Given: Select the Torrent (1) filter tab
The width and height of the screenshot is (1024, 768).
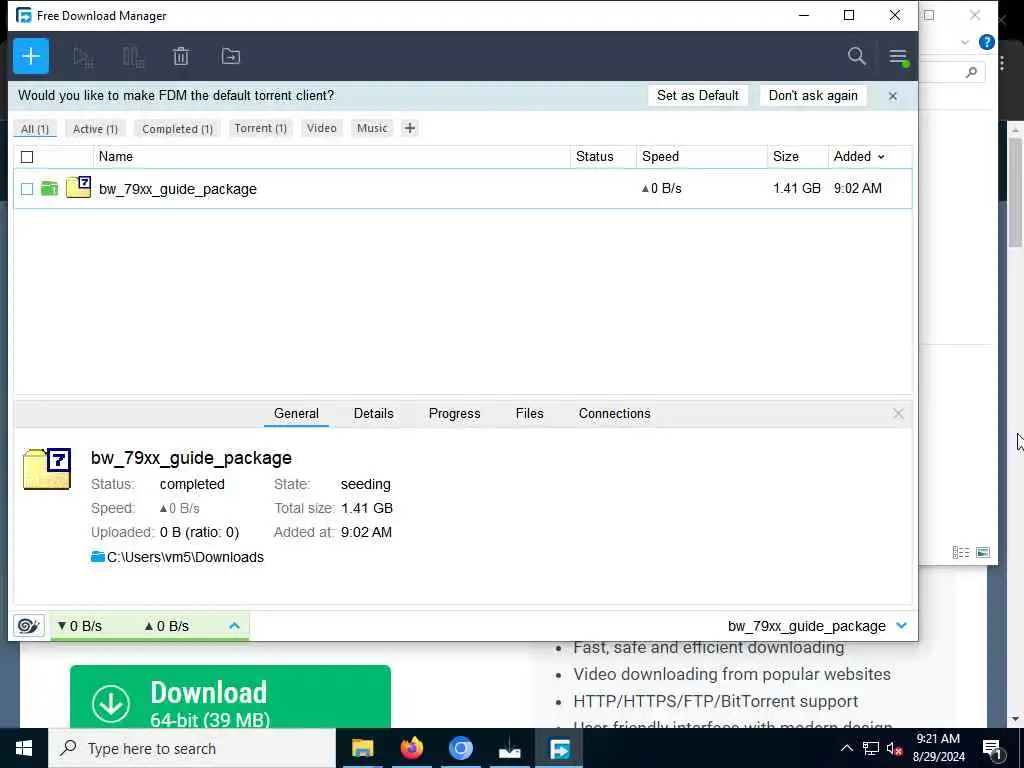Looking at the screenshot, I should (x=261, y=128).
